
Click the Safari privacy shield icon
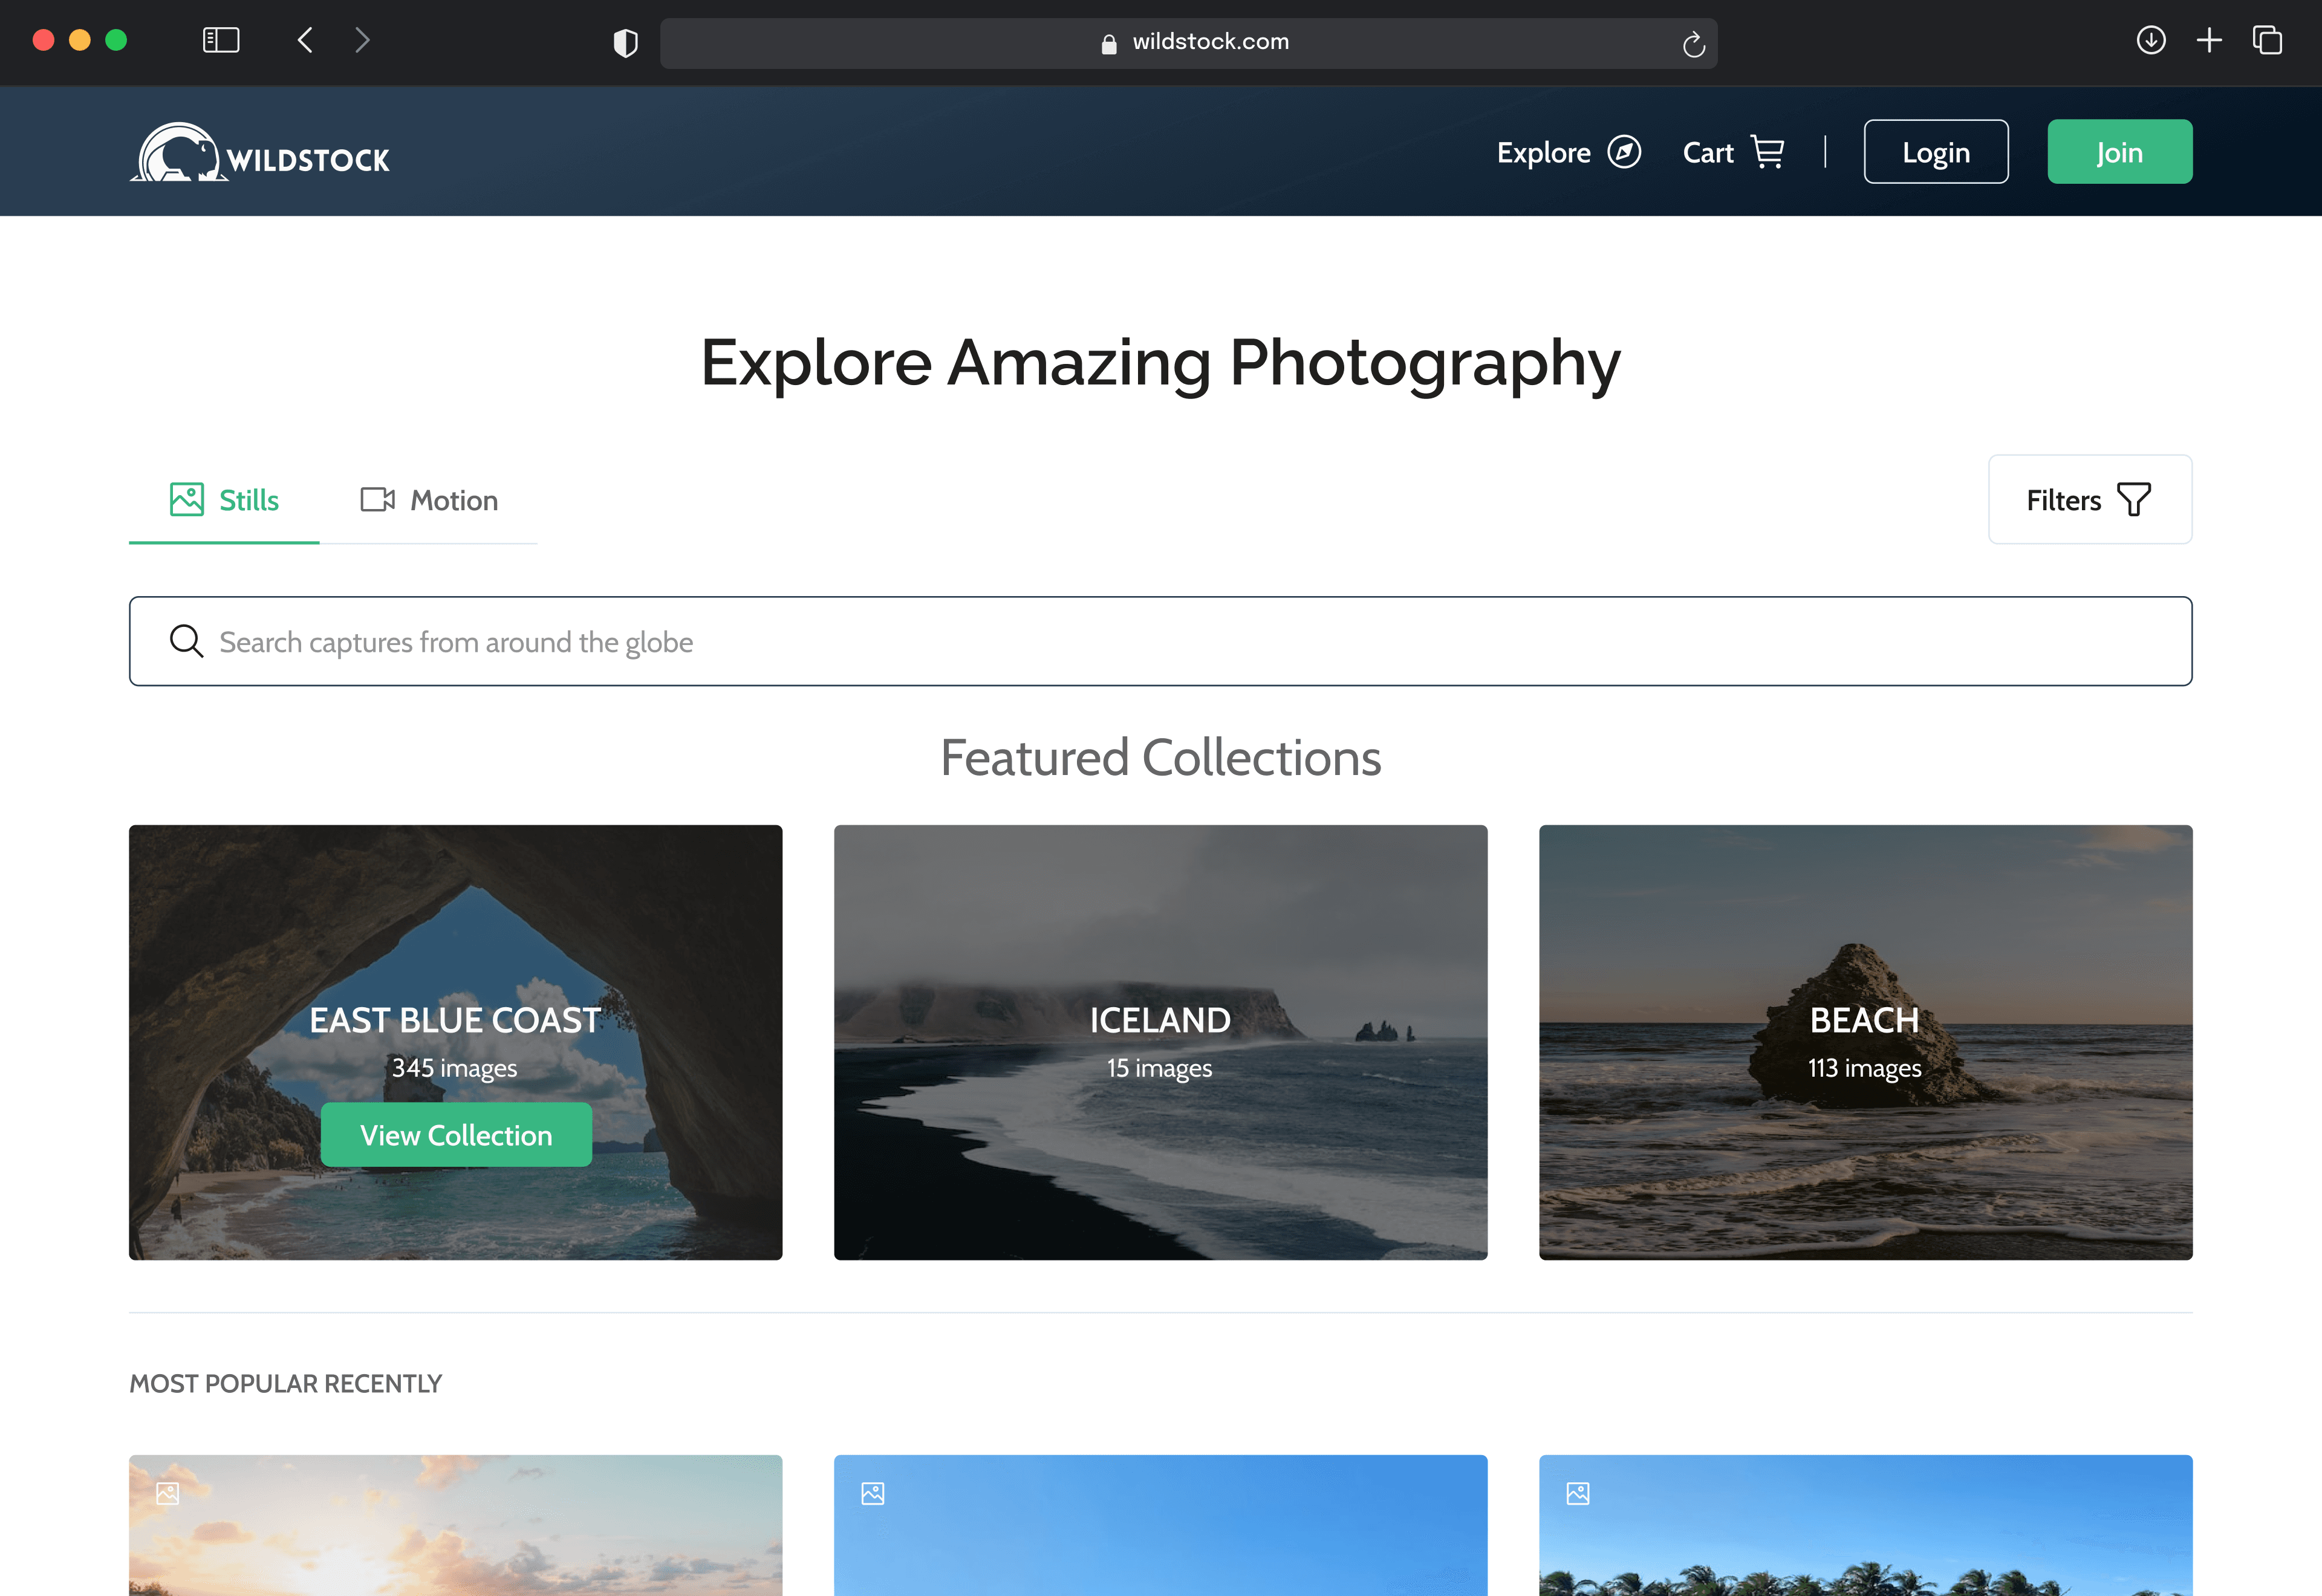(625, 43)
